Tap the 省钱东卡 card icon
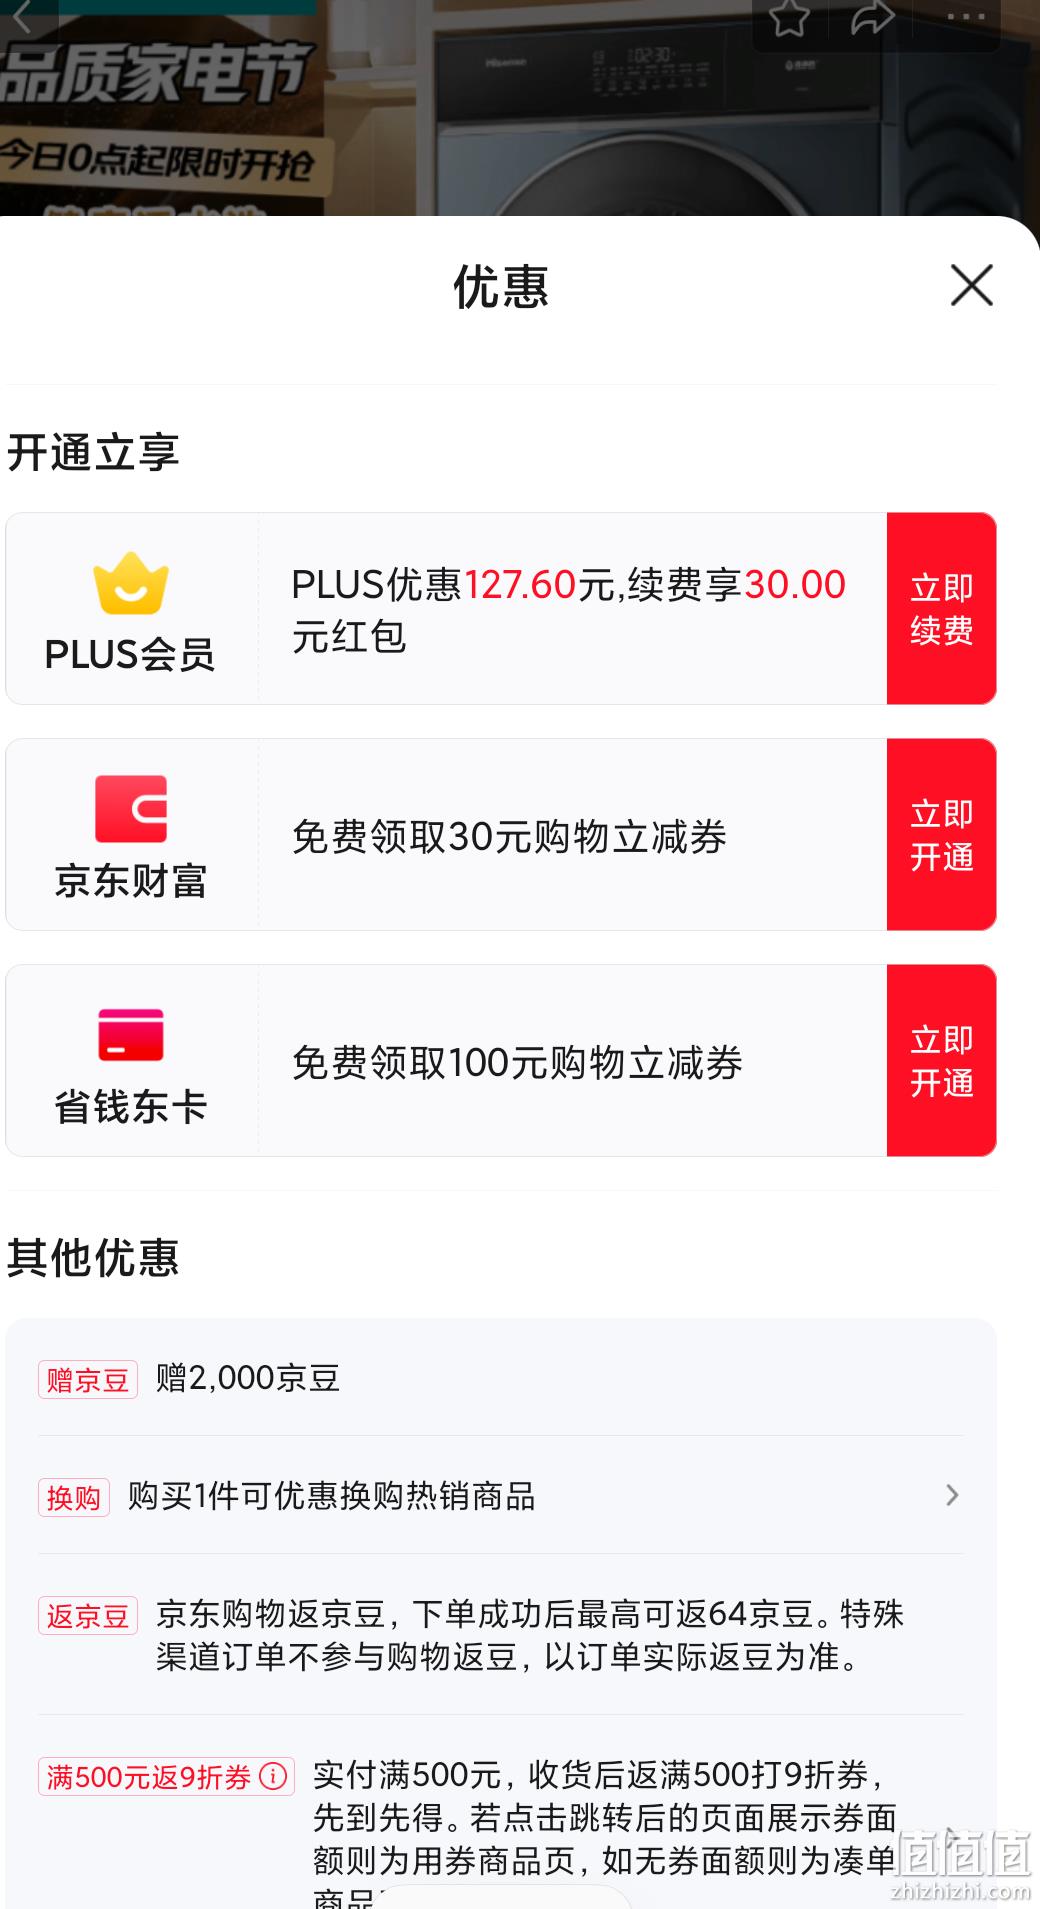Image resolution: width=1040 pixels, height=1909 pixels. coord(131,1035)
